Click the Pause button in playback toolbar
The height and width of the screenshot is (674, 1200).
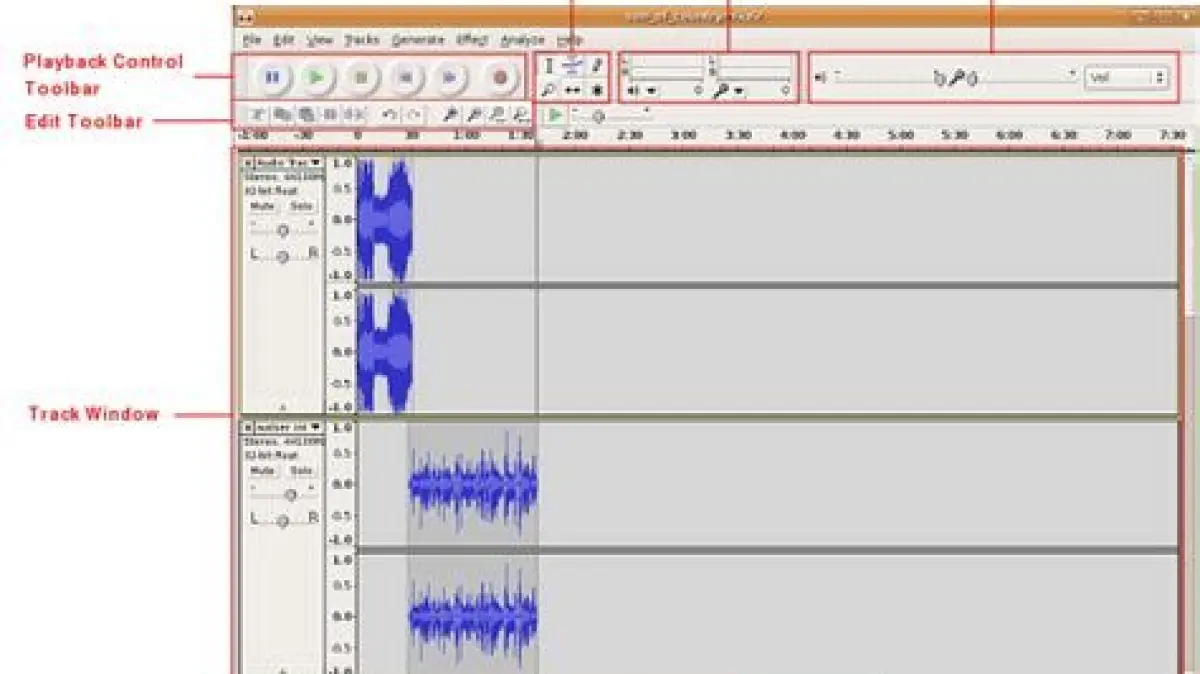coord(272,77)
